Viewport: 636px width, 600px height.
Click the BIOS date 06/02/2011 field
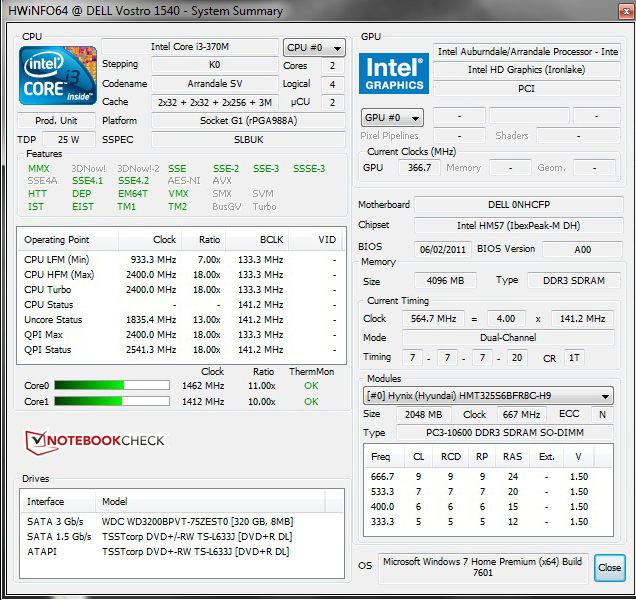tap(443, 249)
